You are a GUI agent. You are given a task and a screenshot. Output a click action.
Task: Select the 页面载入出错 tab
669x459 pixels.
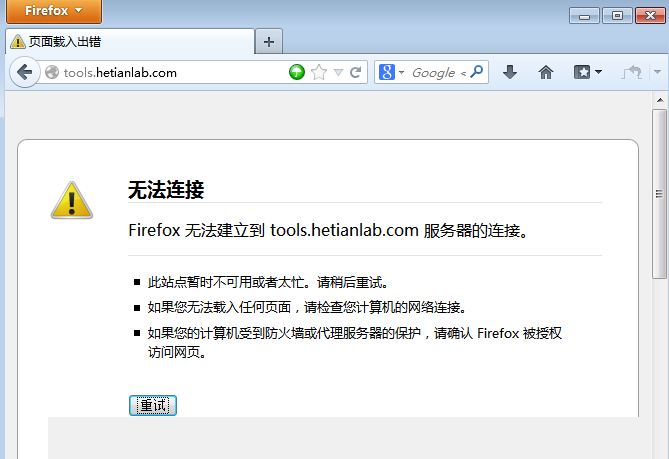[130, 42]
